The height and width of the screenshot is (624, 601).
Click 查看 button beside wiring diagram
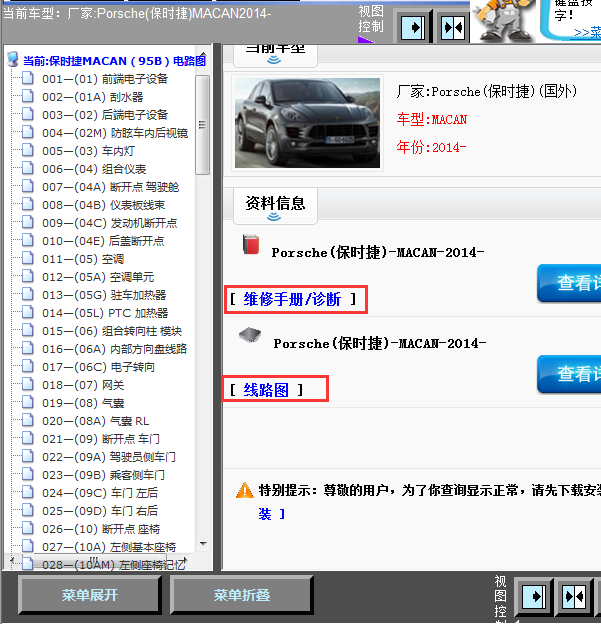click(569, 374)
